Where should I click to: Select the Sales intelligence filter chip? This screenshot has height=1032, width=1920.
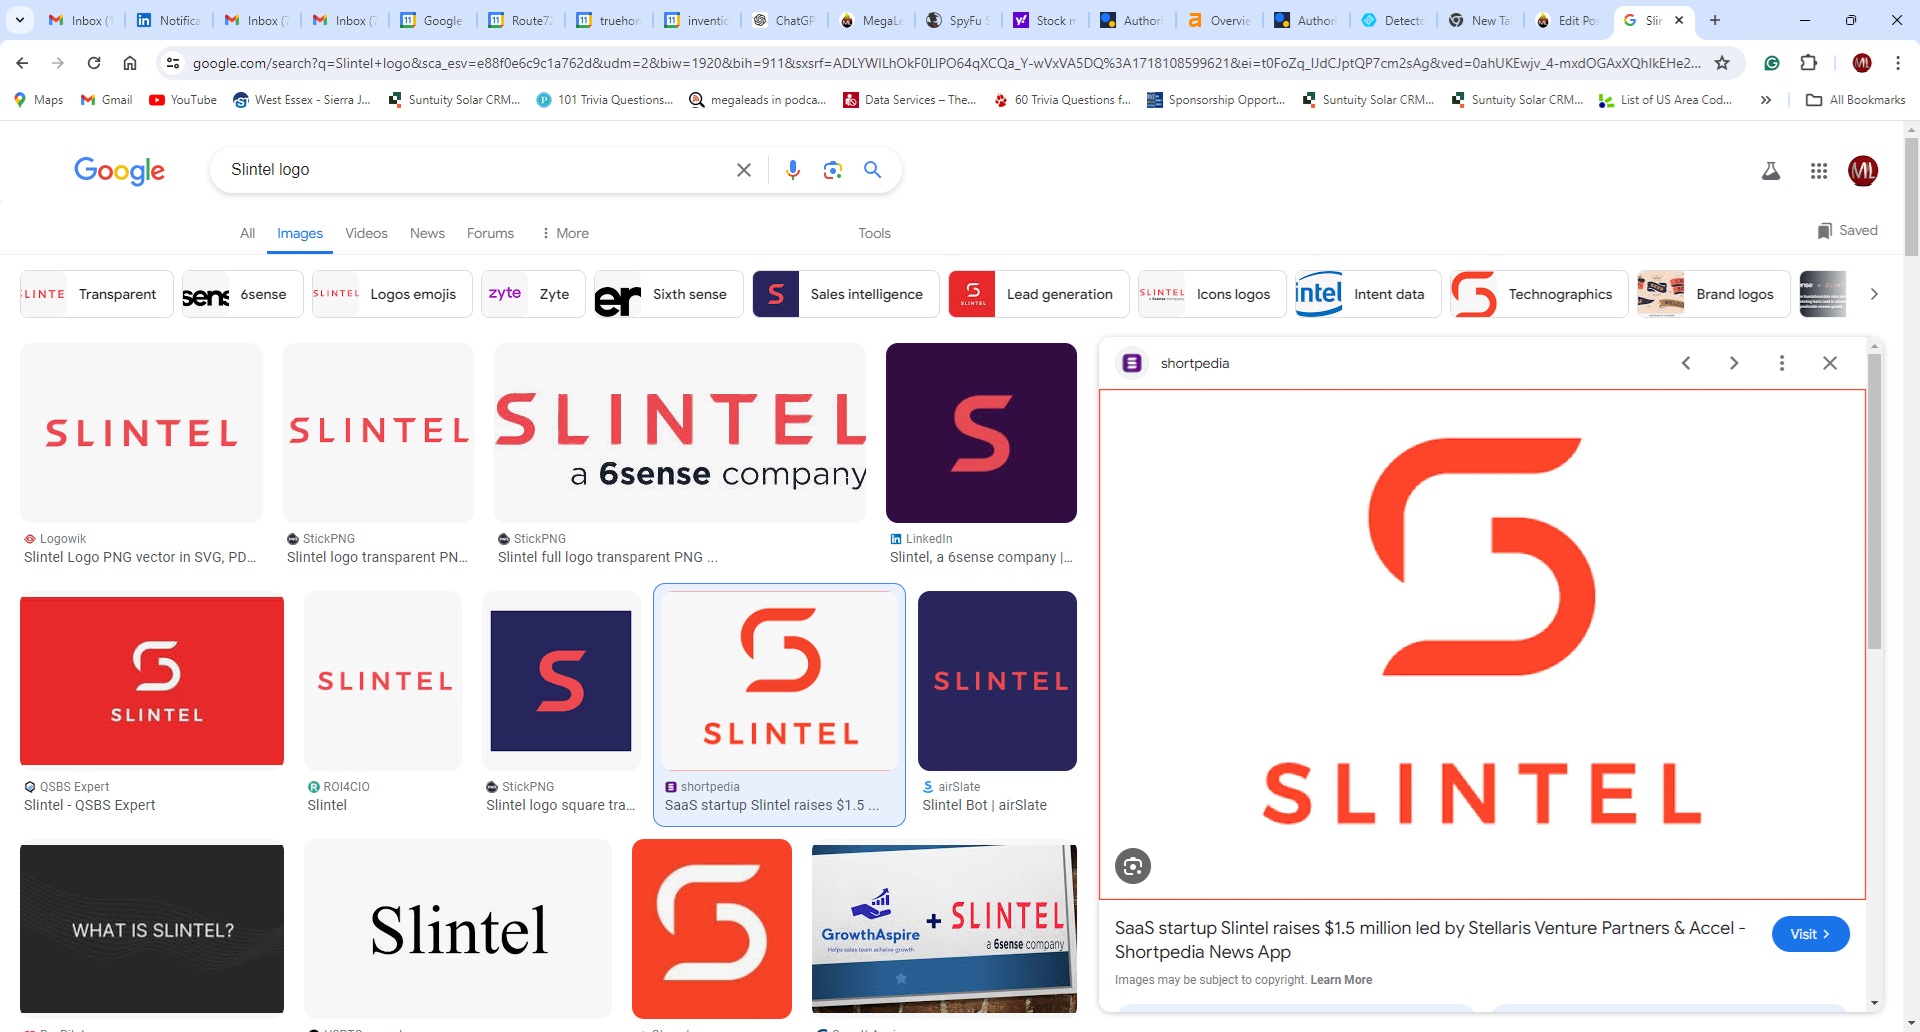click(x=845, y=294)
